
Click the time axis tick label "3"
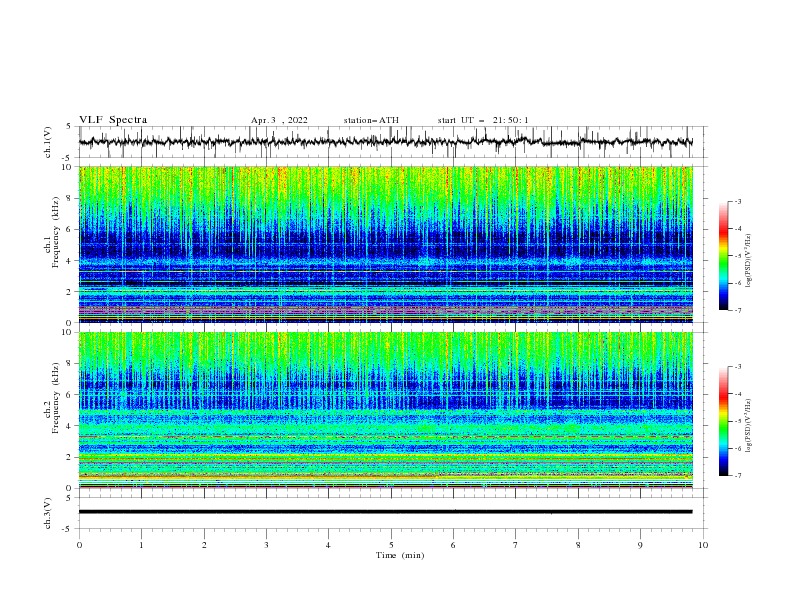click(x=266, y=545)
